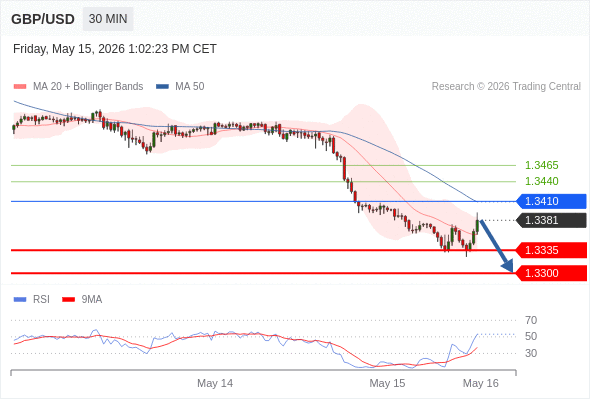Click the 30 MIN timeframe badge
The width and height of the screenshot is (590, 400).
pyautogui.click(x=108, y=19)
